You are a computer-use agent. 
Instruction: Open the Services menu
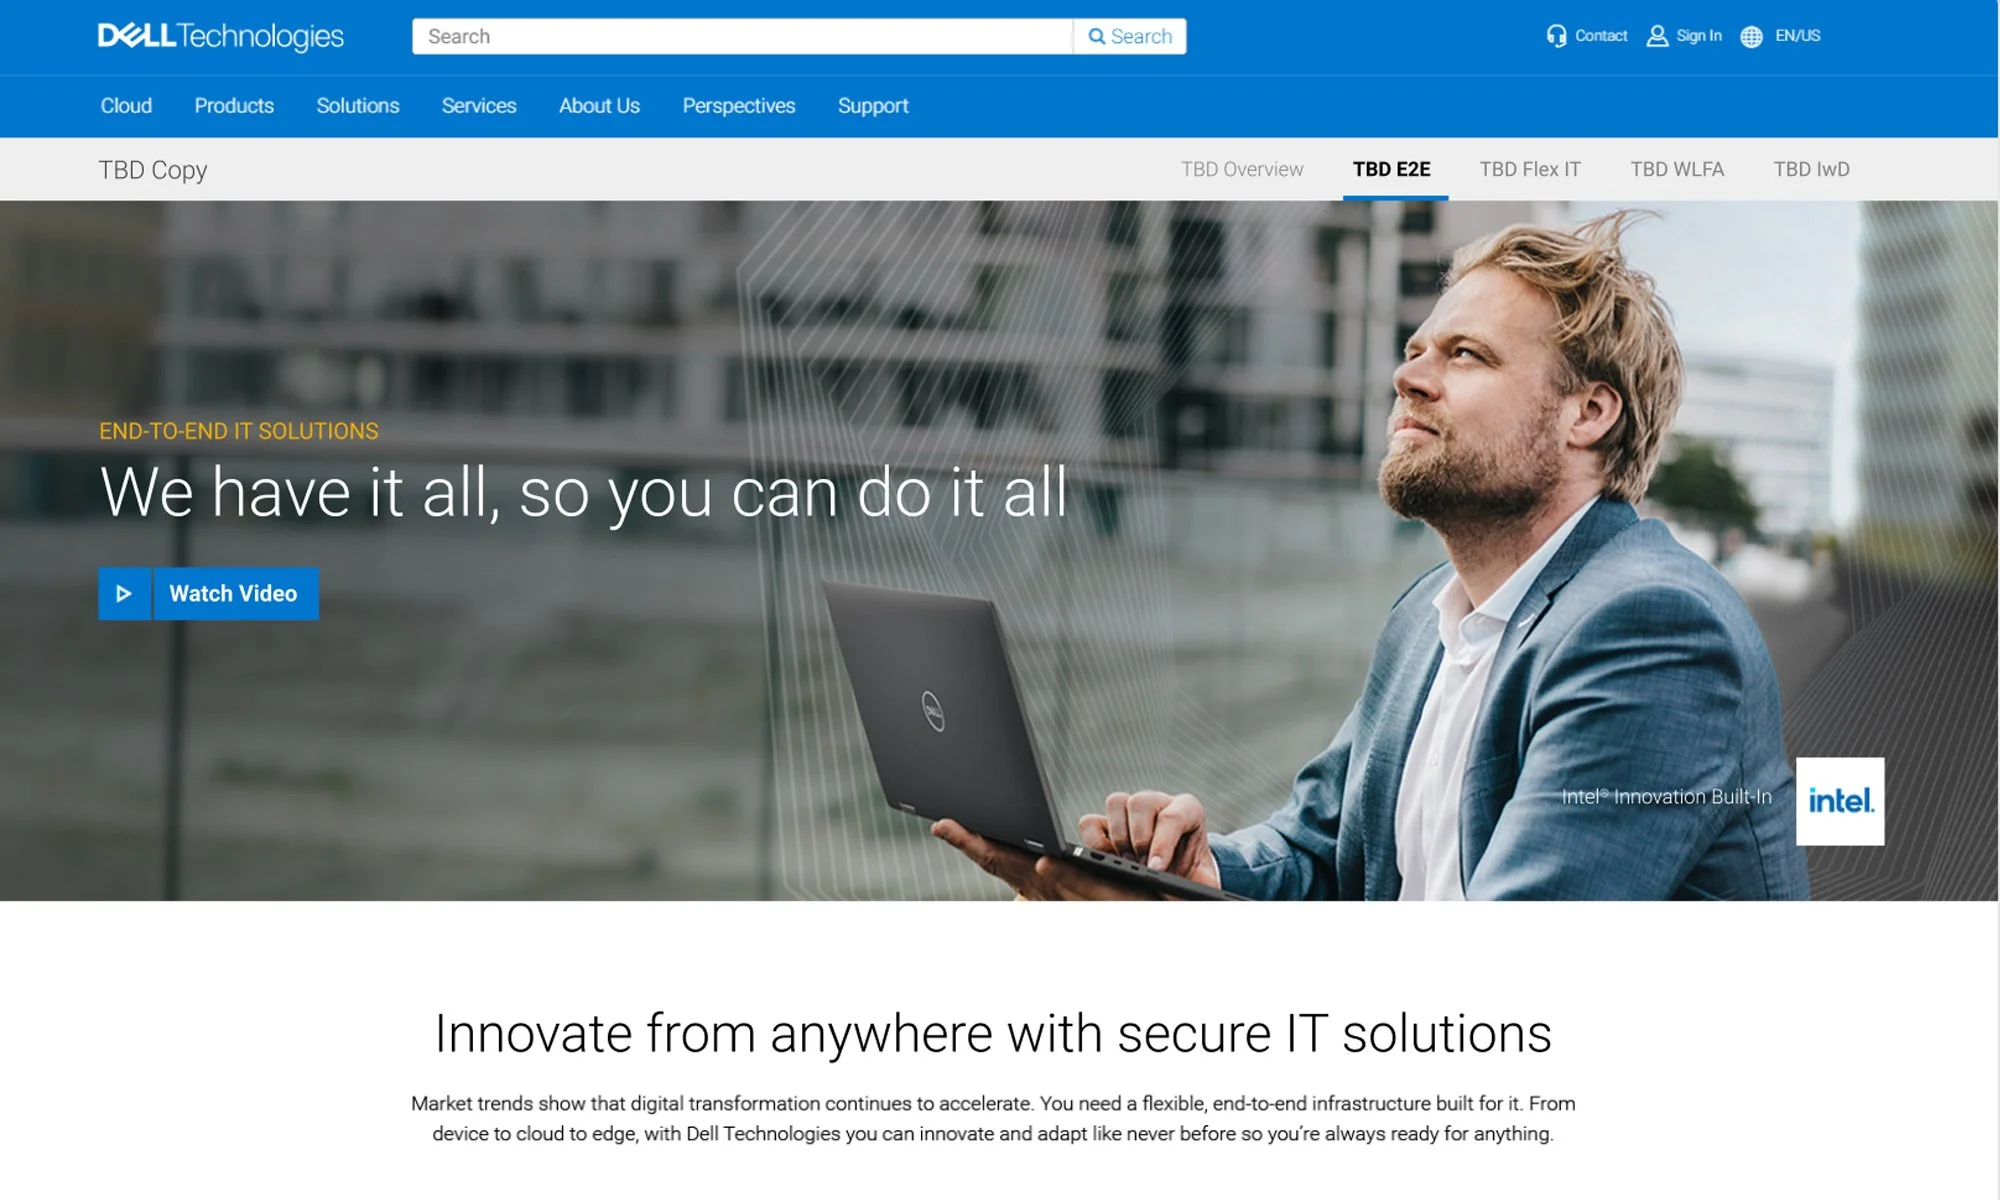[x=479, y=106]
